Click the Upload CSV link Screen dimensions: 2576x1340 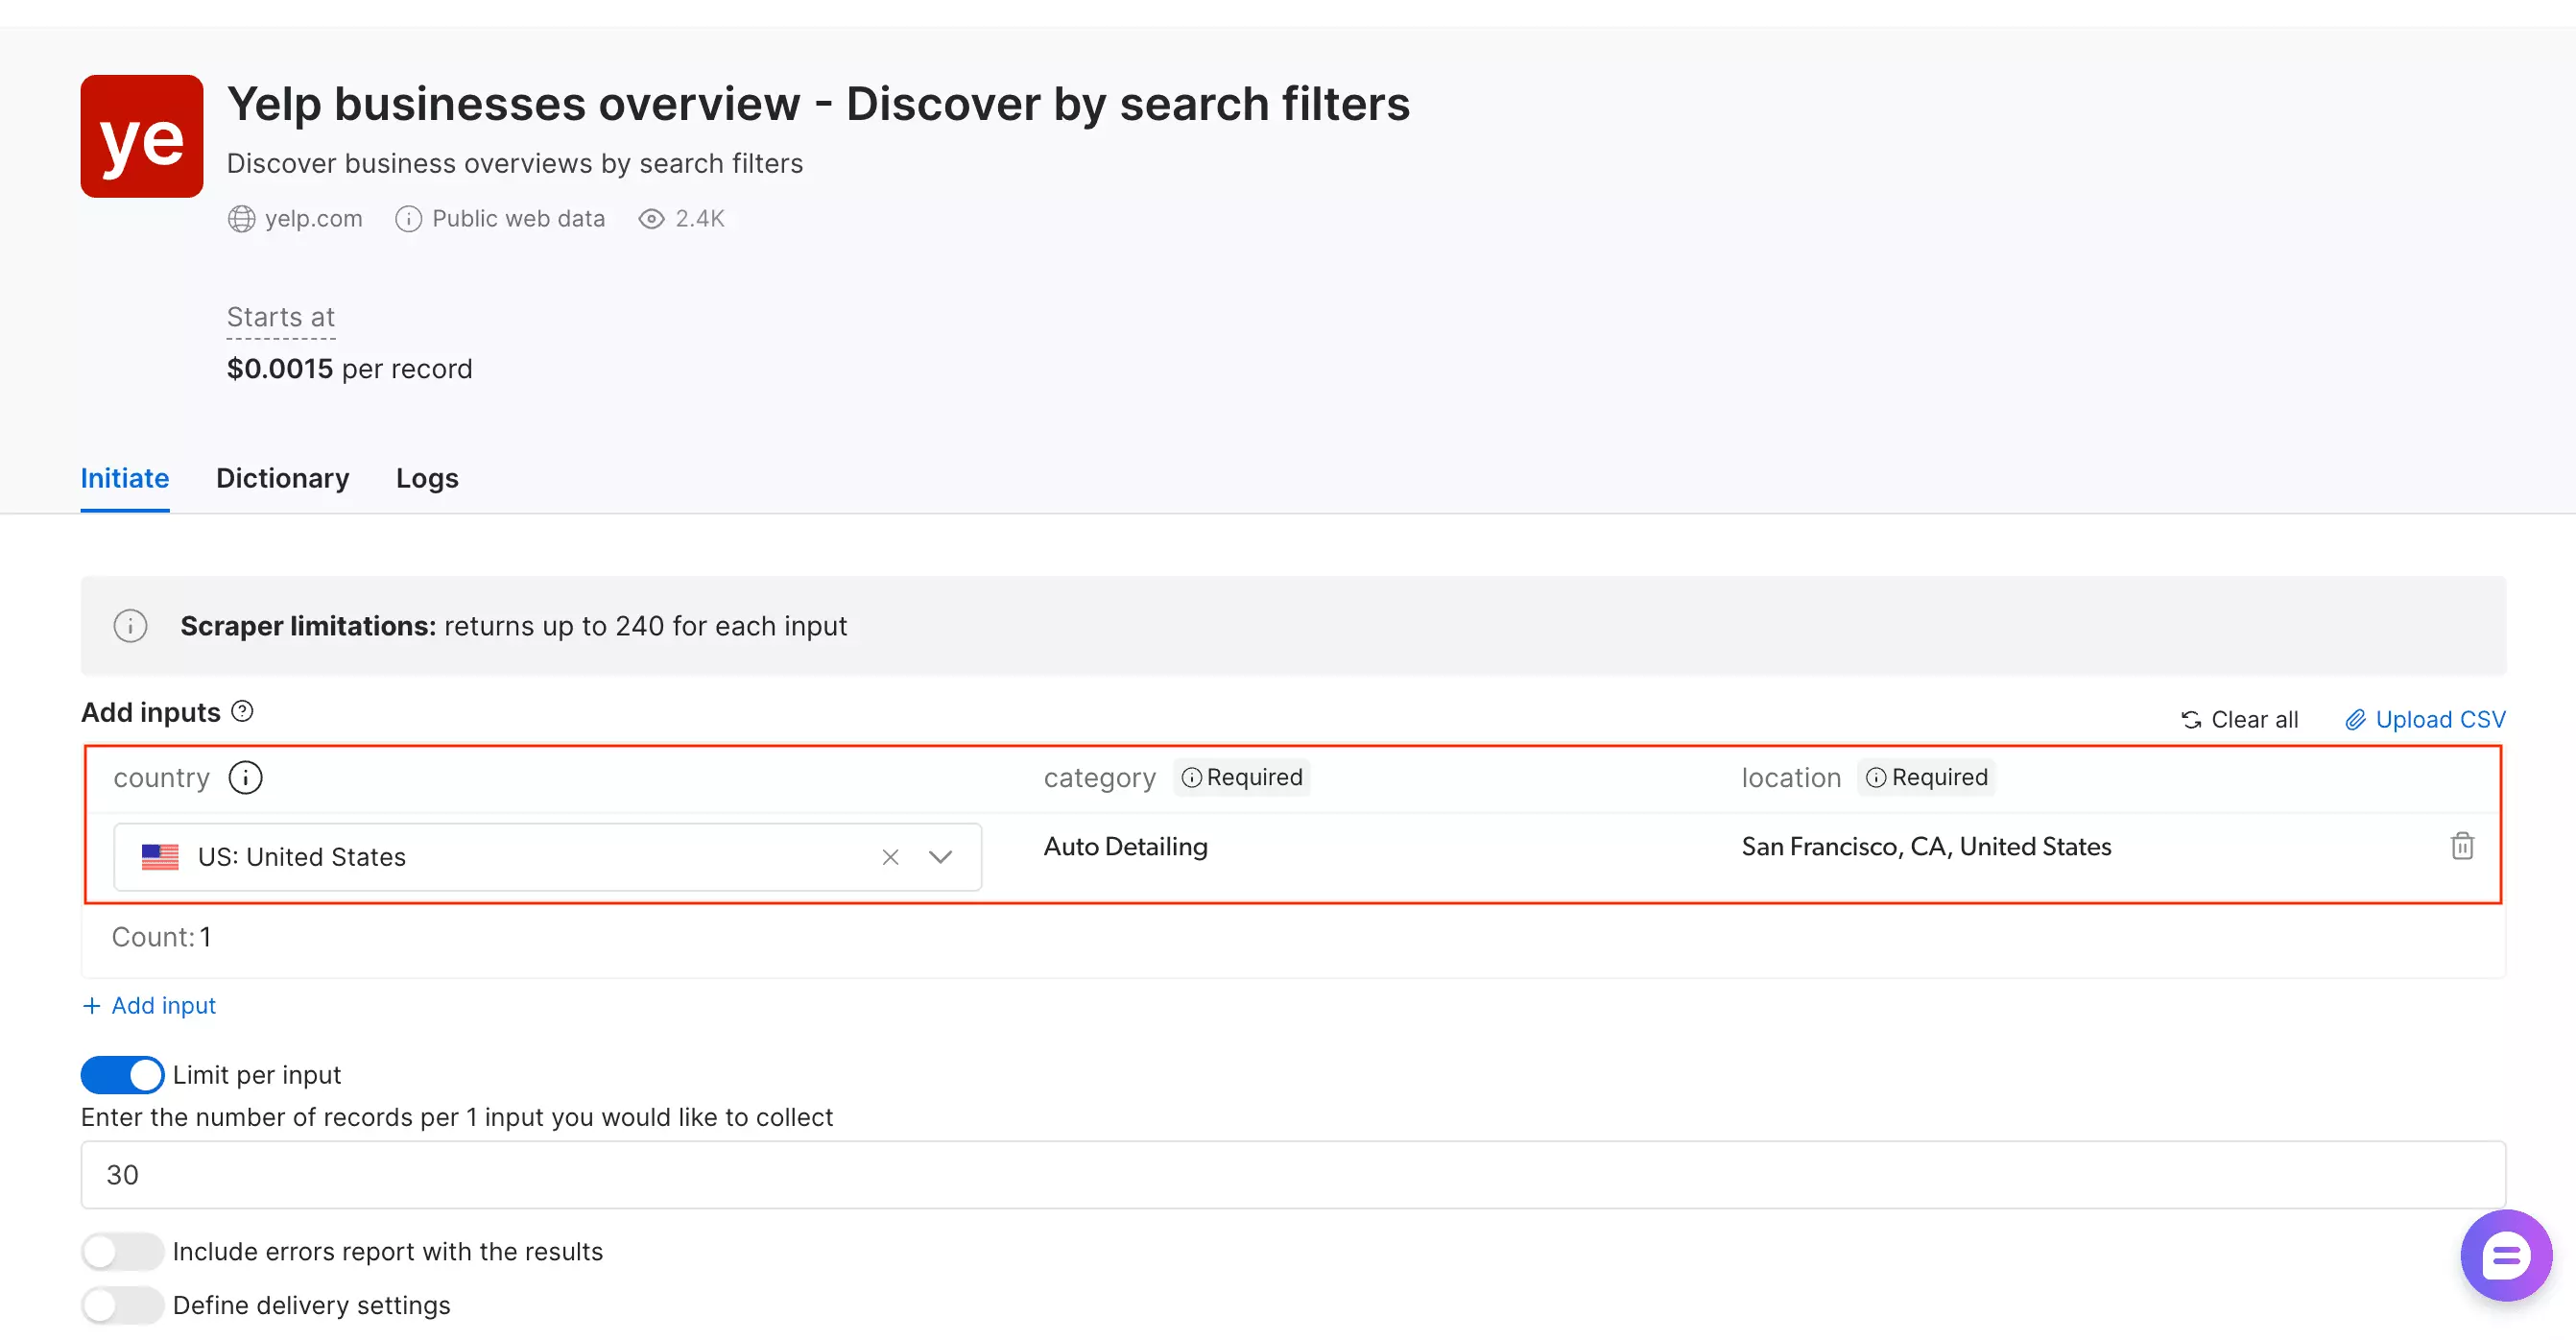pyautogui.click(x=2425, y=720)
